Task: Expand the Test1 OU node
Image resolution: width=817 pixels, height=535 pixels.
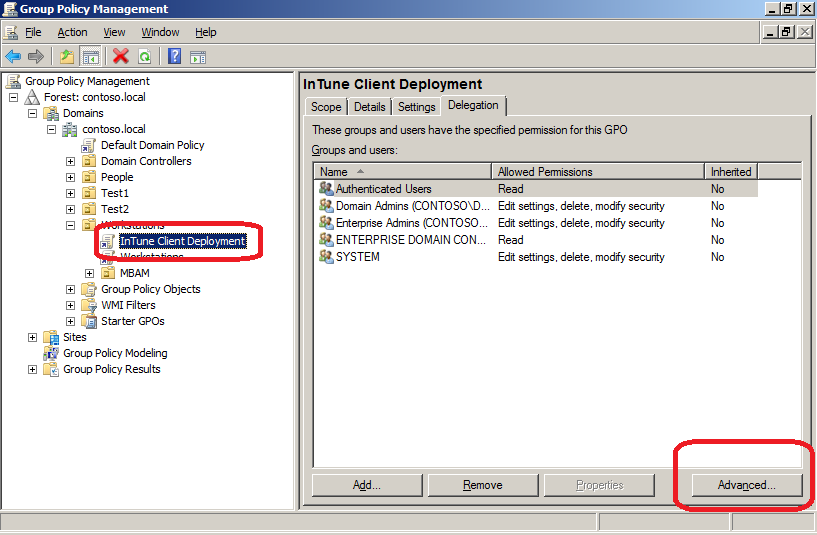Action: coord(70,193)
